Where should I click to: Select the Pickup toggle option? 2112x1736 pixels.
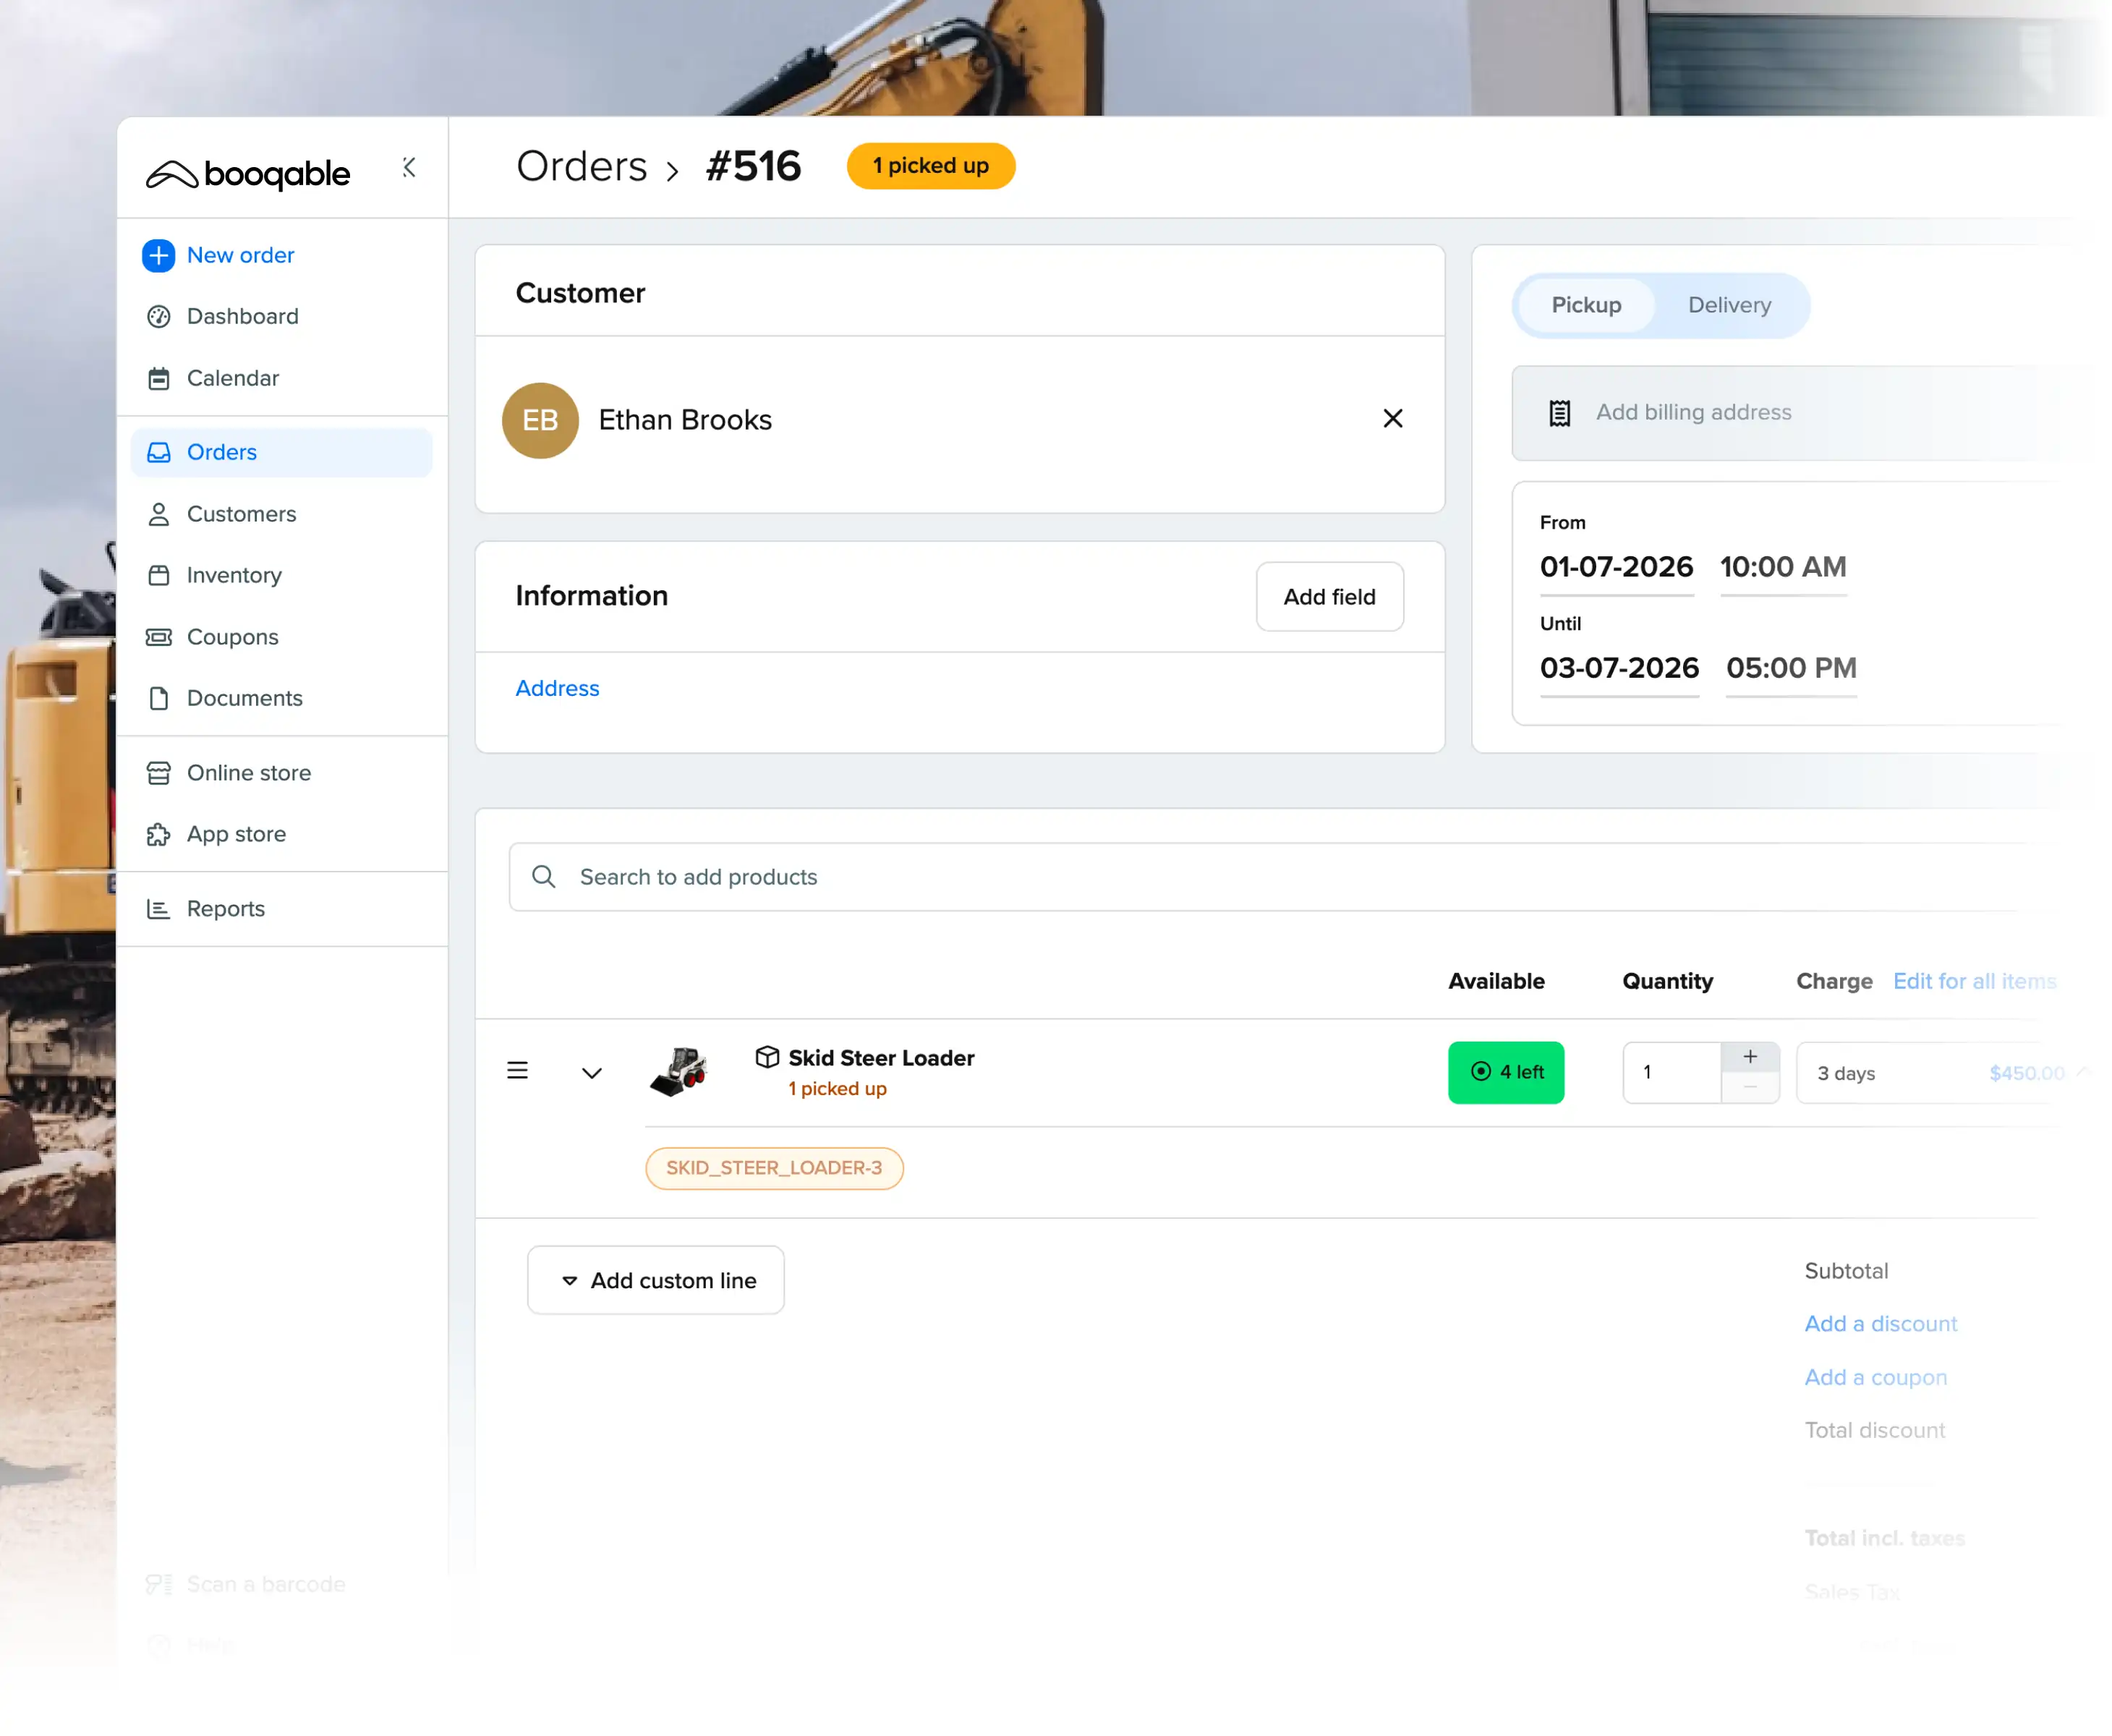tap(1586, 306)
